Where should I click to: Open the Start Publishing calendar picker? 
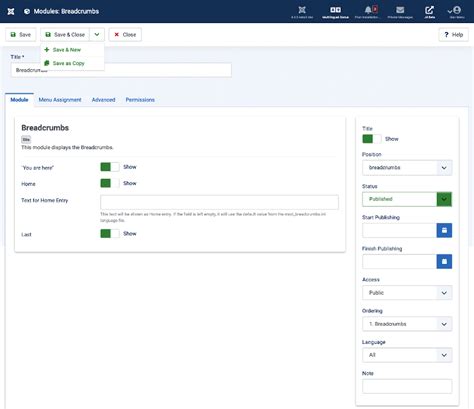(x=444, y=230)
